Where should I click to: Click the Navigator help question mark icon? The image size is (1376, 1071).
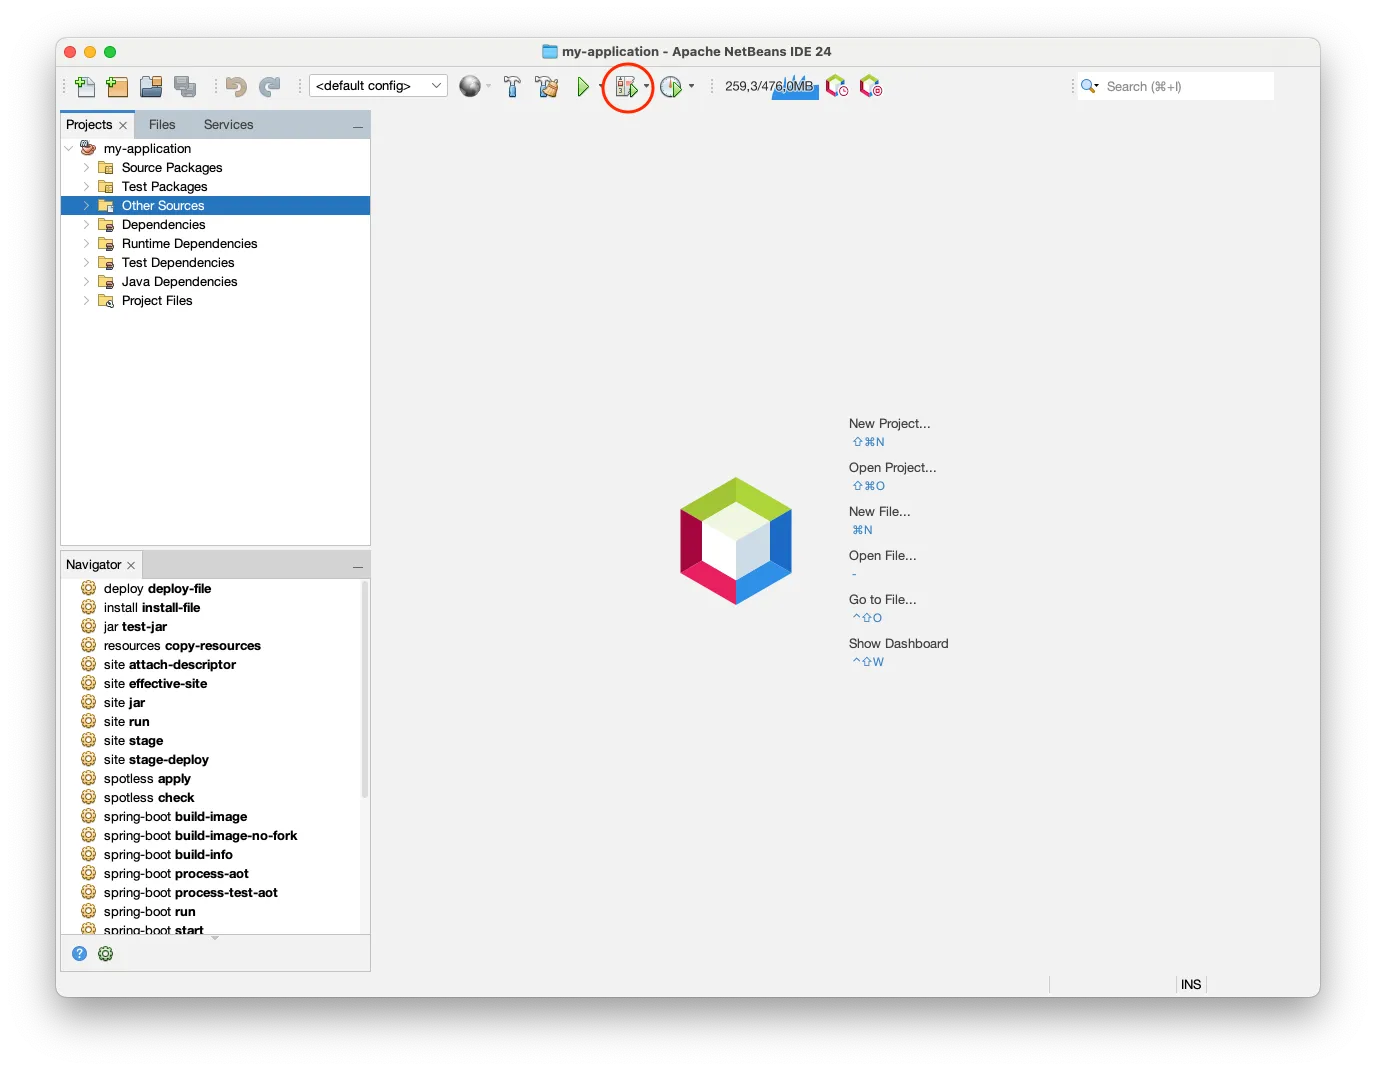[x=79, y=953]
